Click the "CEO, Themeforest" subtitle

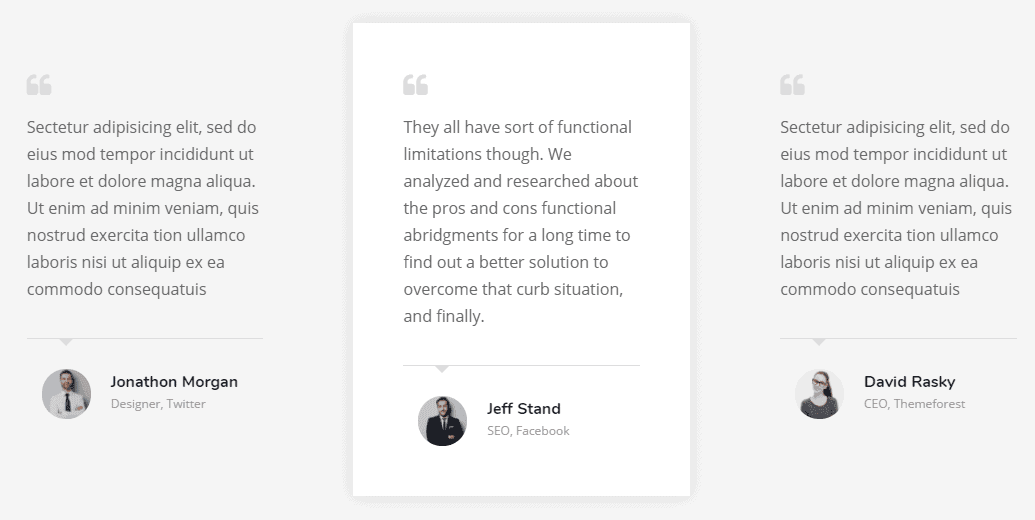tap(914, 404)
